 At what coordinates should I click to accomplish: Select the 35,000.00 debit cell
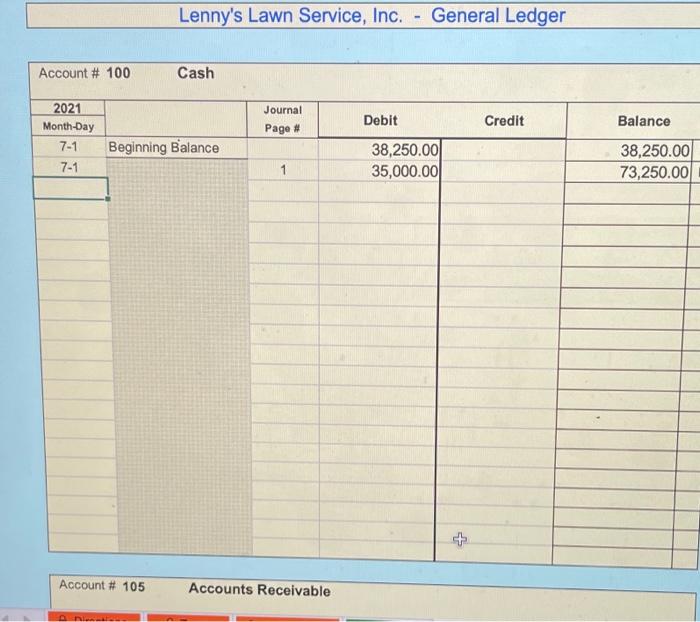point(379,171)
